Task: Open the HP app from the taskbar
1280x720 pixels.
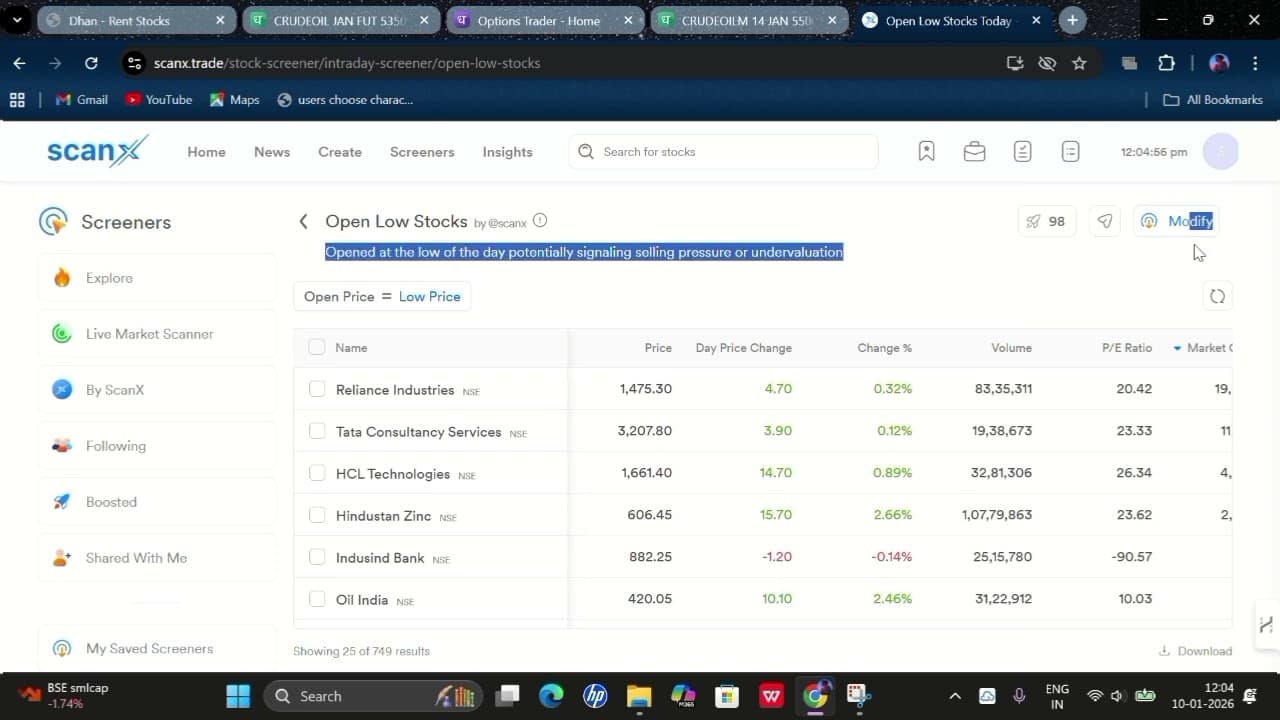Action: [595, 696]
